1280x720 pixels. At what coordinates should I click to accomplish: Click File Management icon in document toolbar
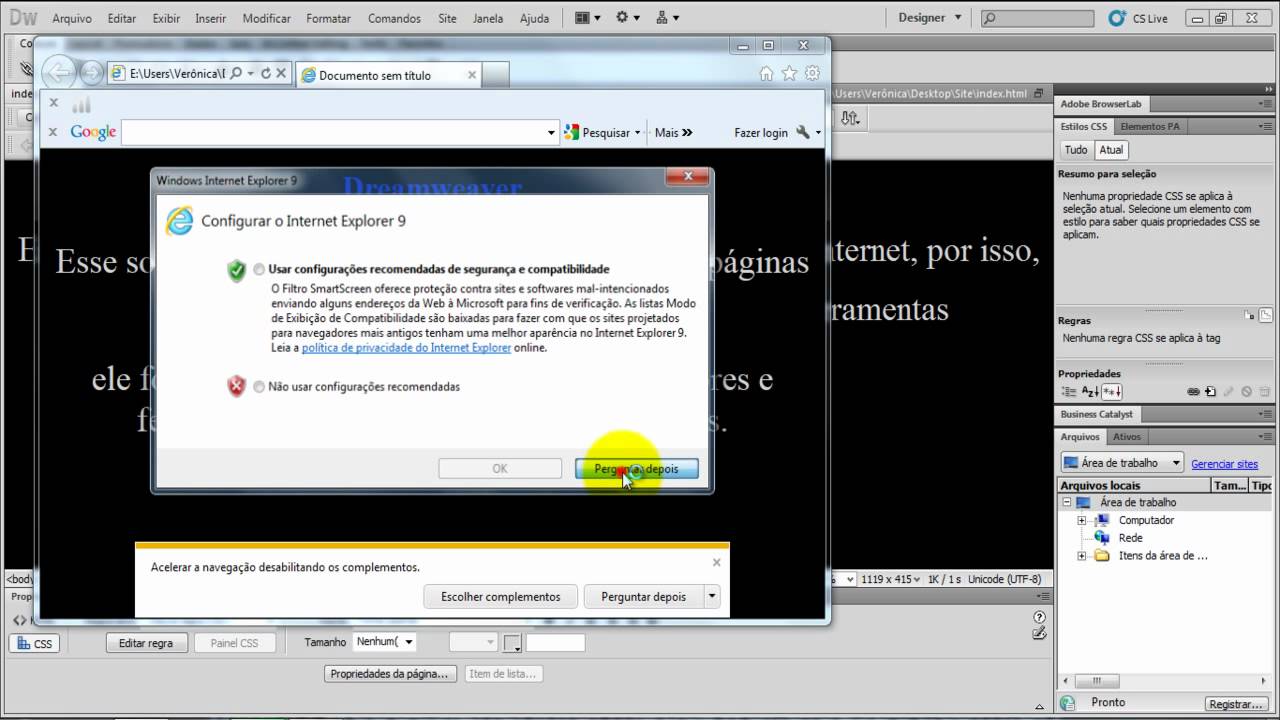[x=850, y=118]
